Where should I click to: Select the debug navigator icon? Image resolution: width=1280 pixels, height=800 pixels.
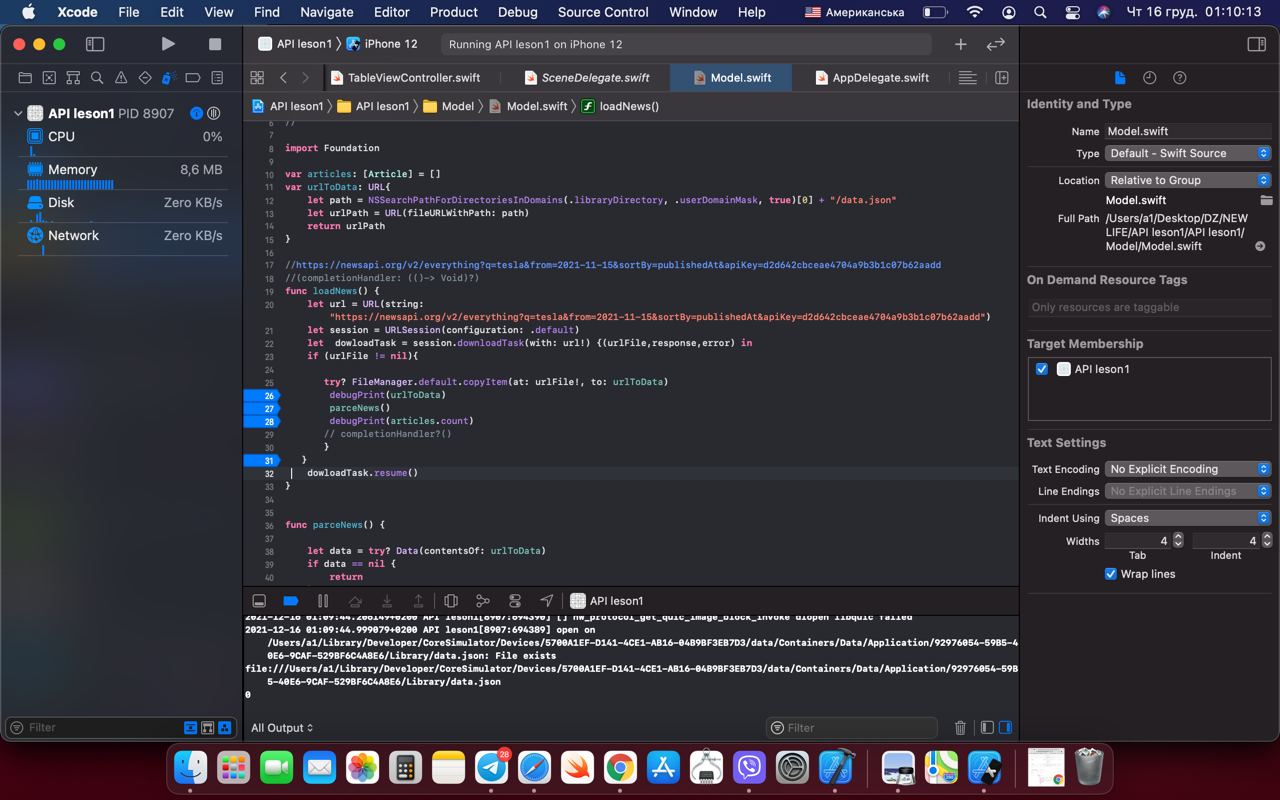pyautogui.click(x=169, y=77)
